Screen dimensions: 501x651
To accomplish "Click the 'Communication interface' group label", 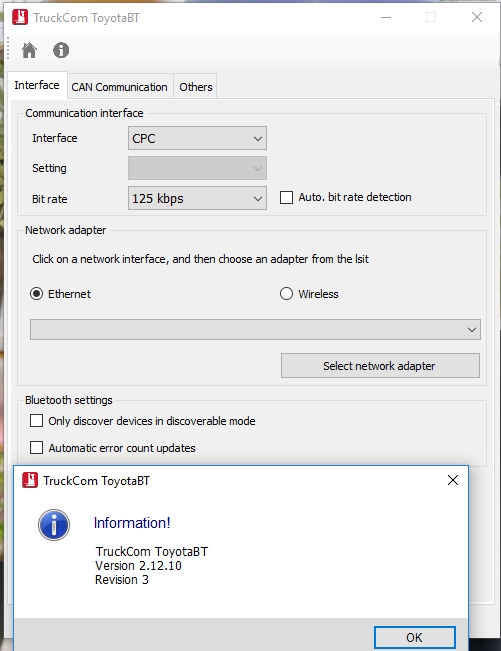I will (x=84, y=113).
